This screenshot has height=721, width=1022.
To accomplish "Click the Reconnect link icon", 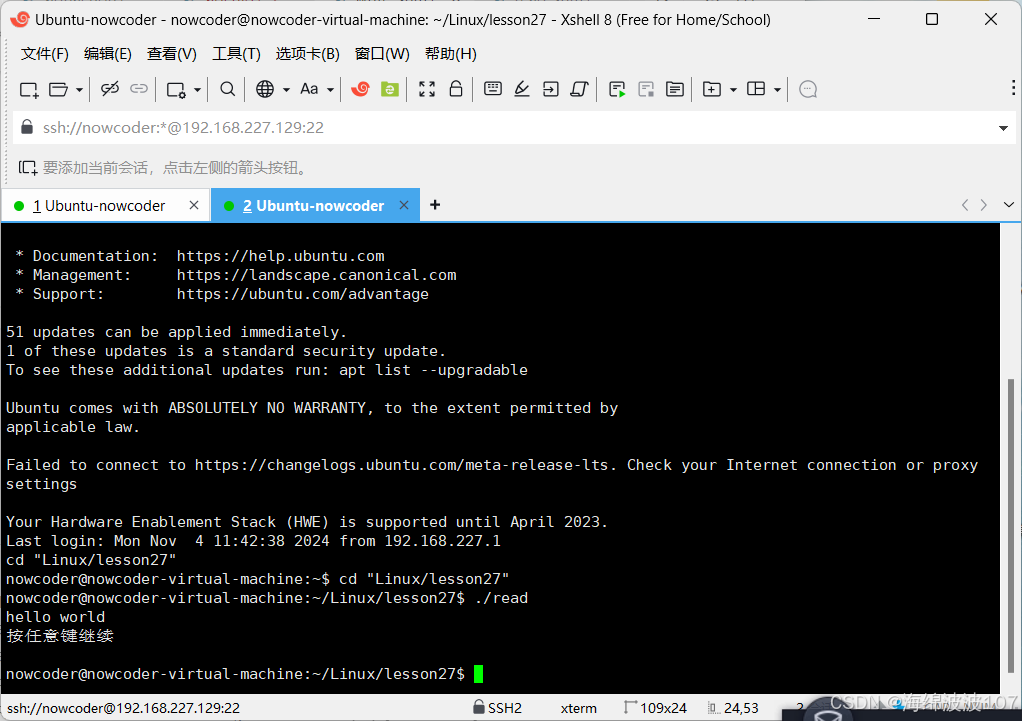I will pyautogui.click(x=139, y=89).
